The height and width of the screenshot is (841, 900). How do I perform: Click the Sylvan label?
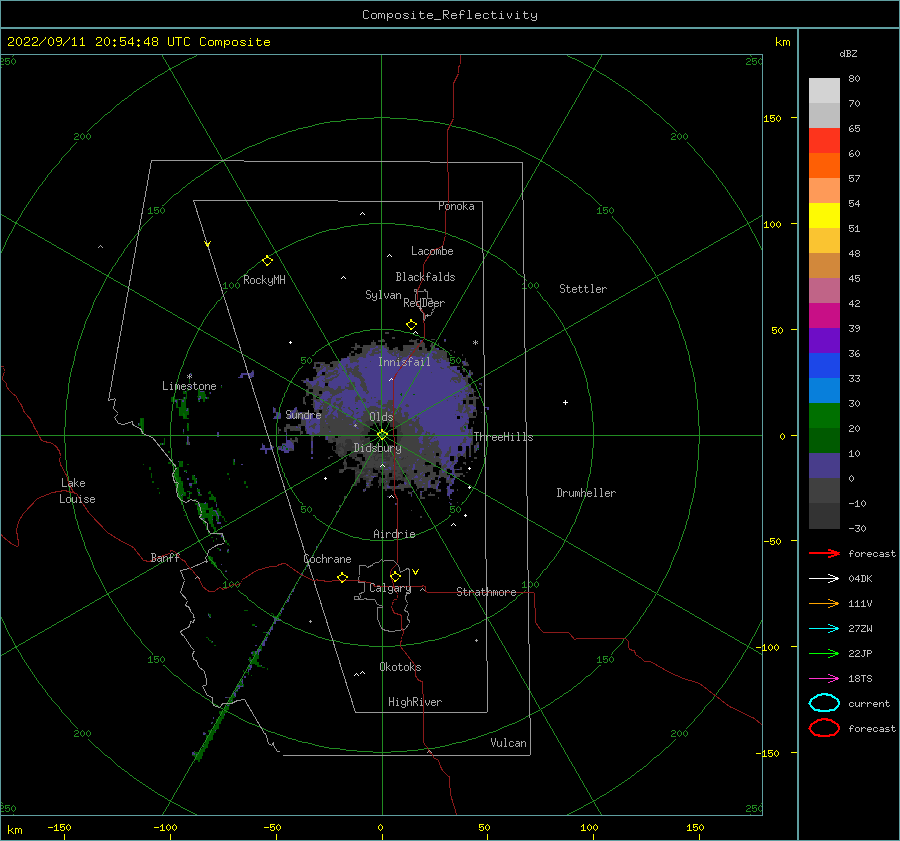(x=383, y=295)
